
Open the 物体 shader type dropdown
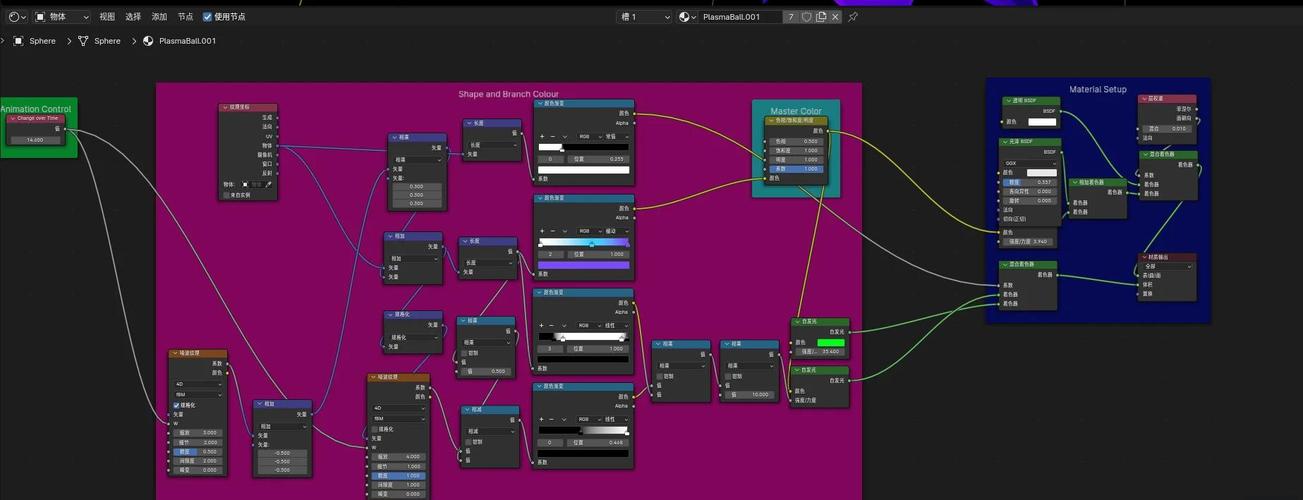[x=62, y=17]
